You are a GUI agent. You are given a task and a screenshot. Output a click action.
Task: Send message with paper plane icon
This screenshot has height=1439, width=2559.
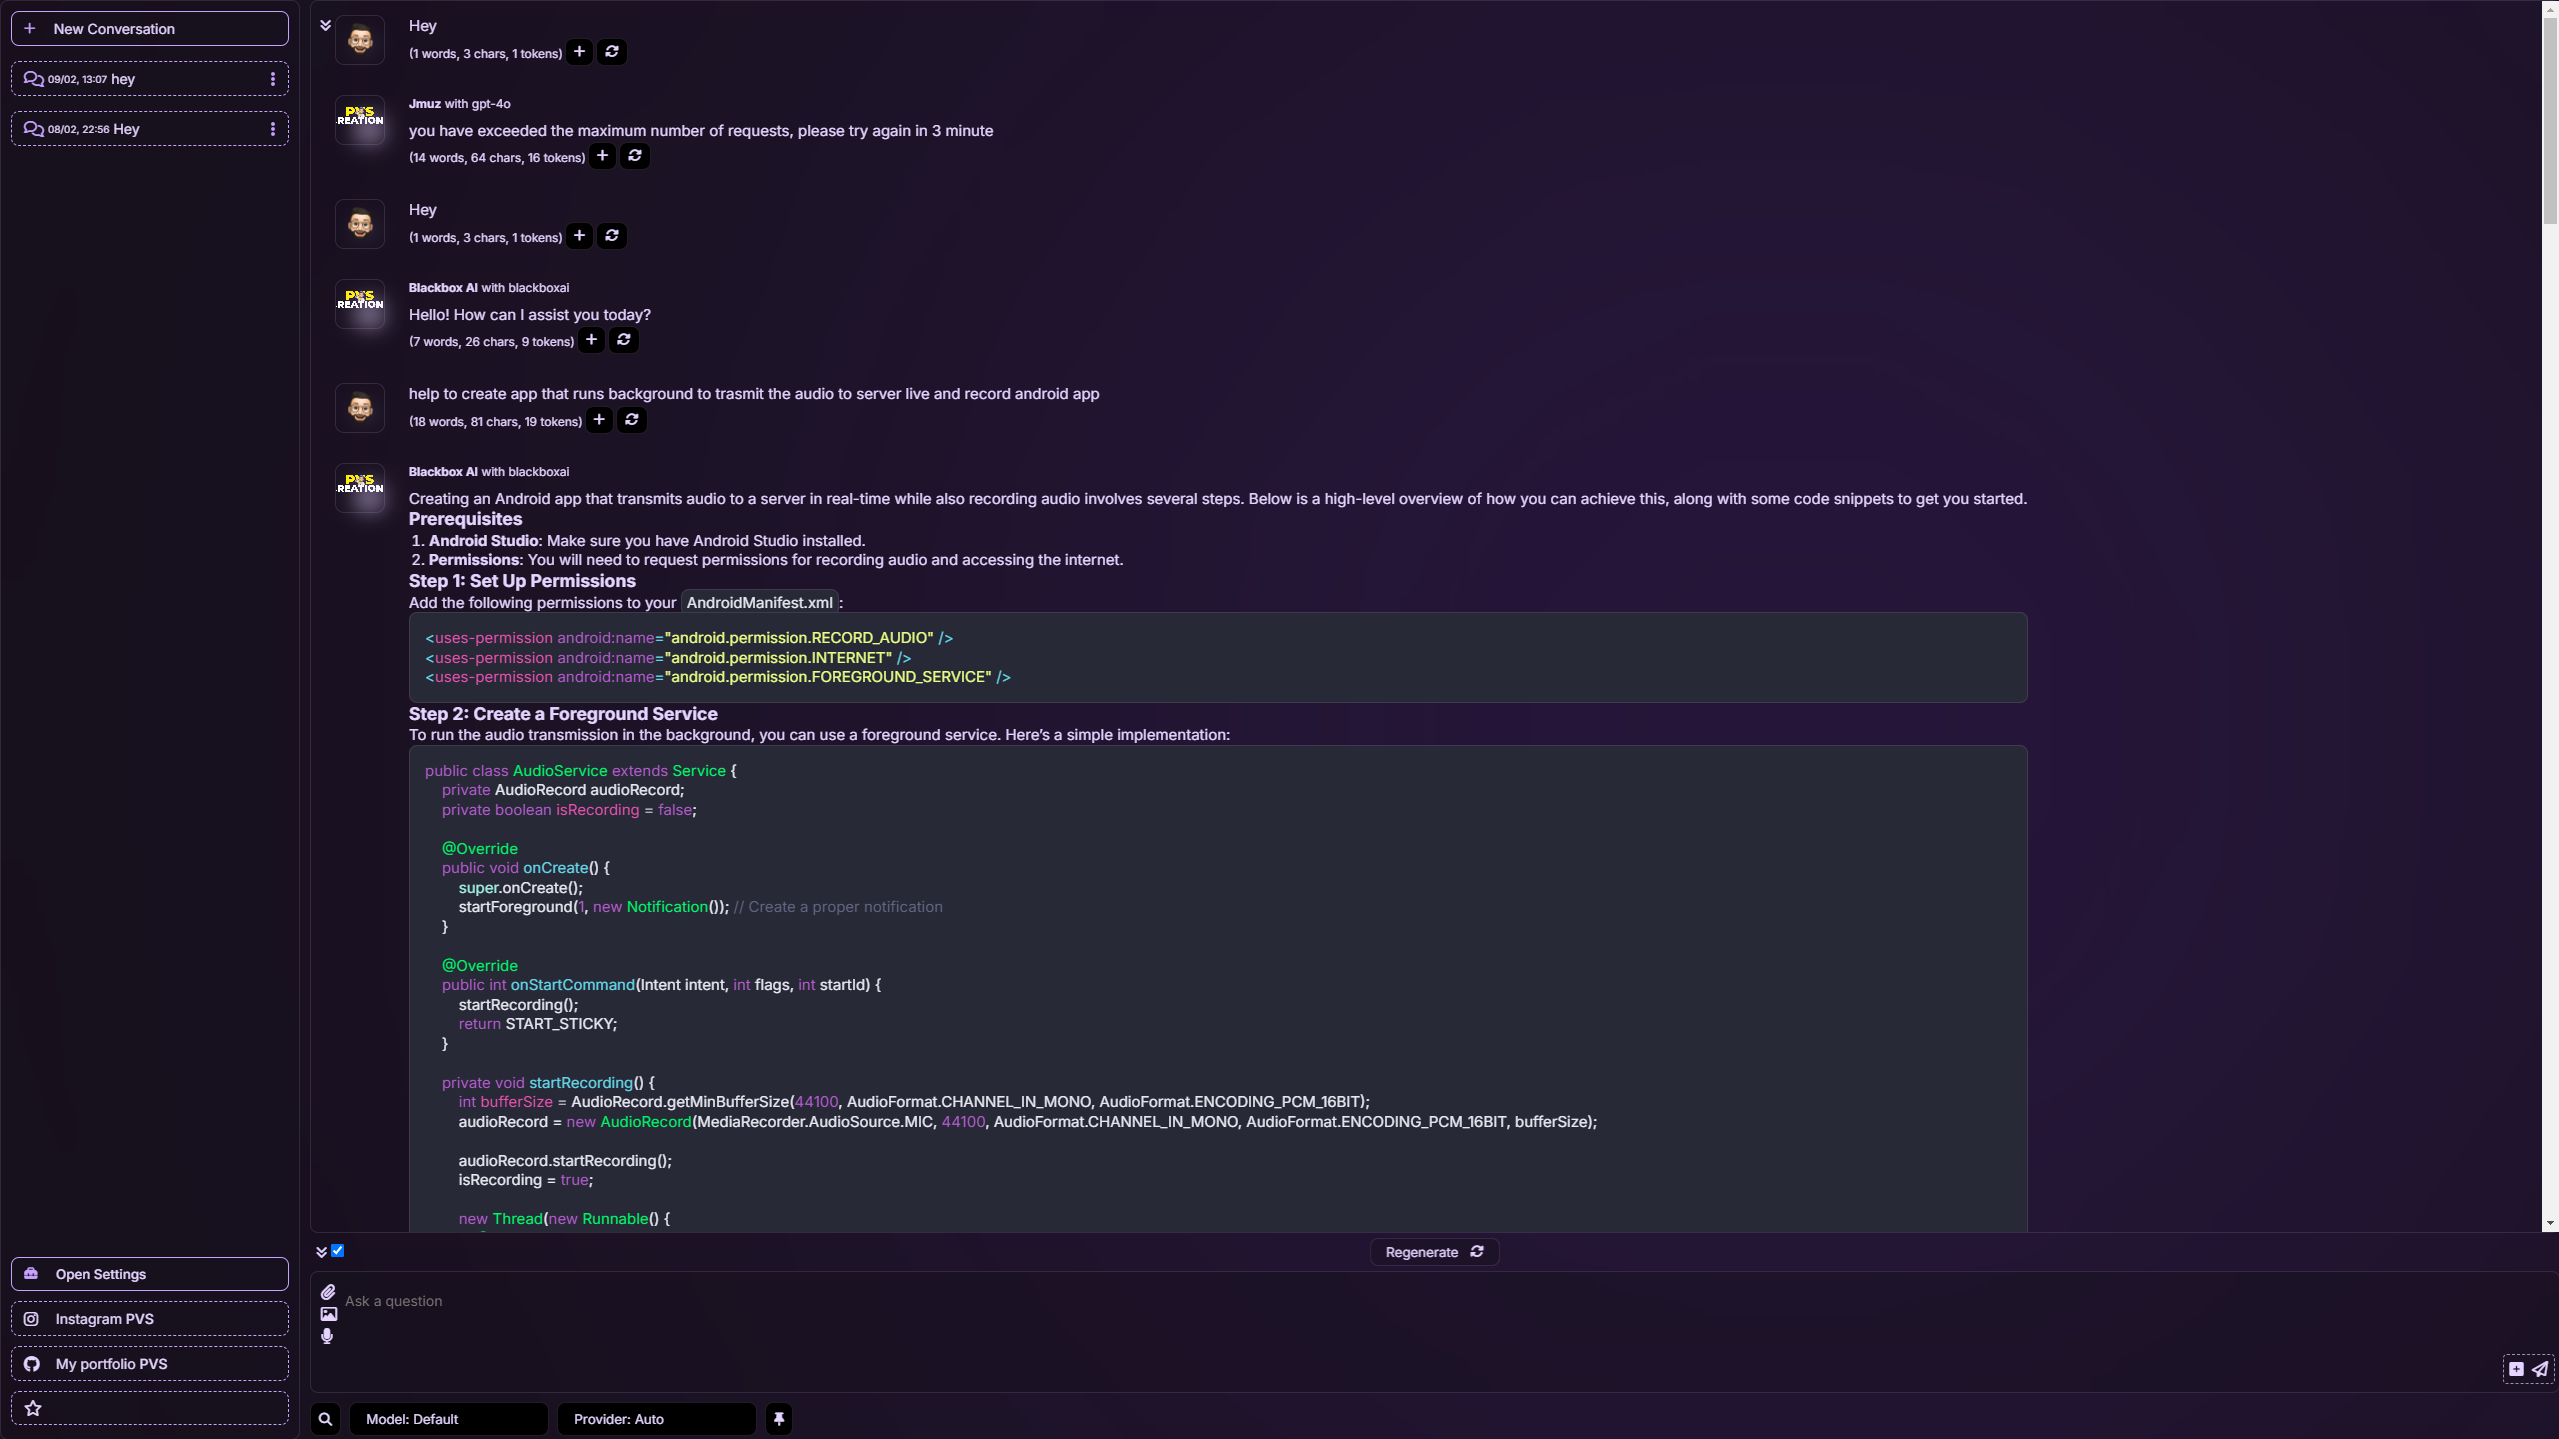click(2540, 1369)
